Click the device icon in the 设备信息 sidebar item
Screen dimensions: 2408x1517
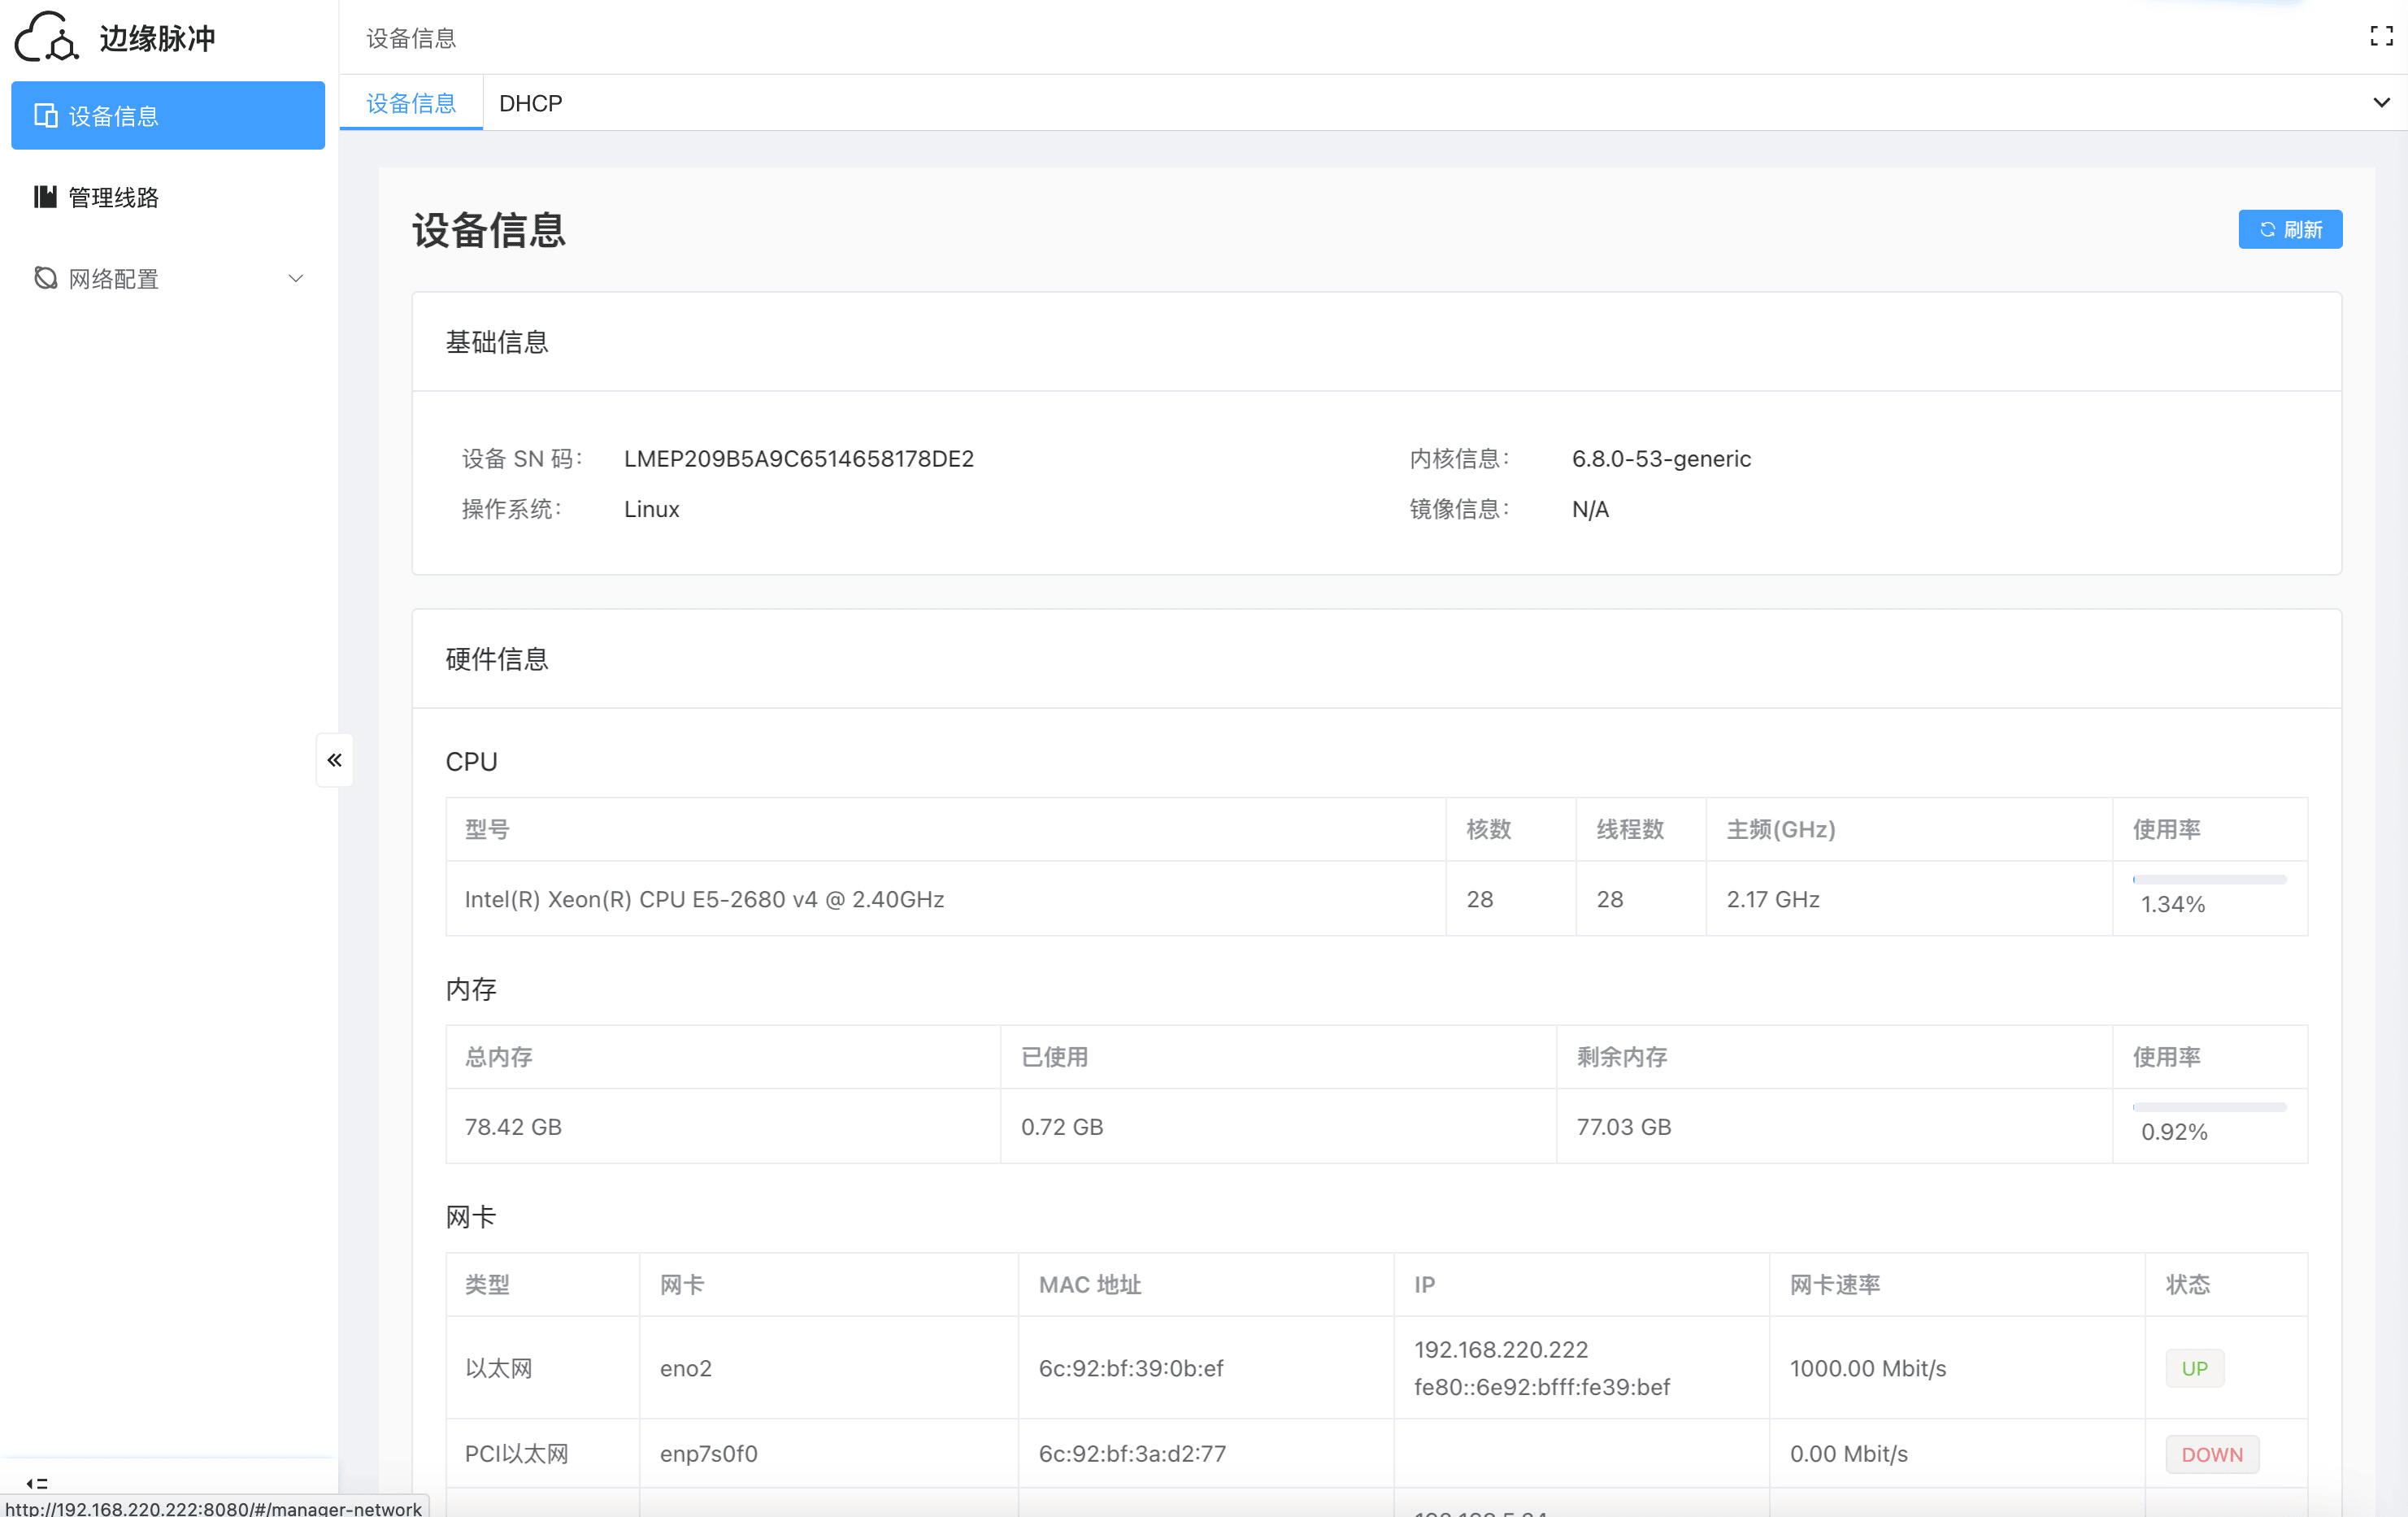click(x=45, y=116)
